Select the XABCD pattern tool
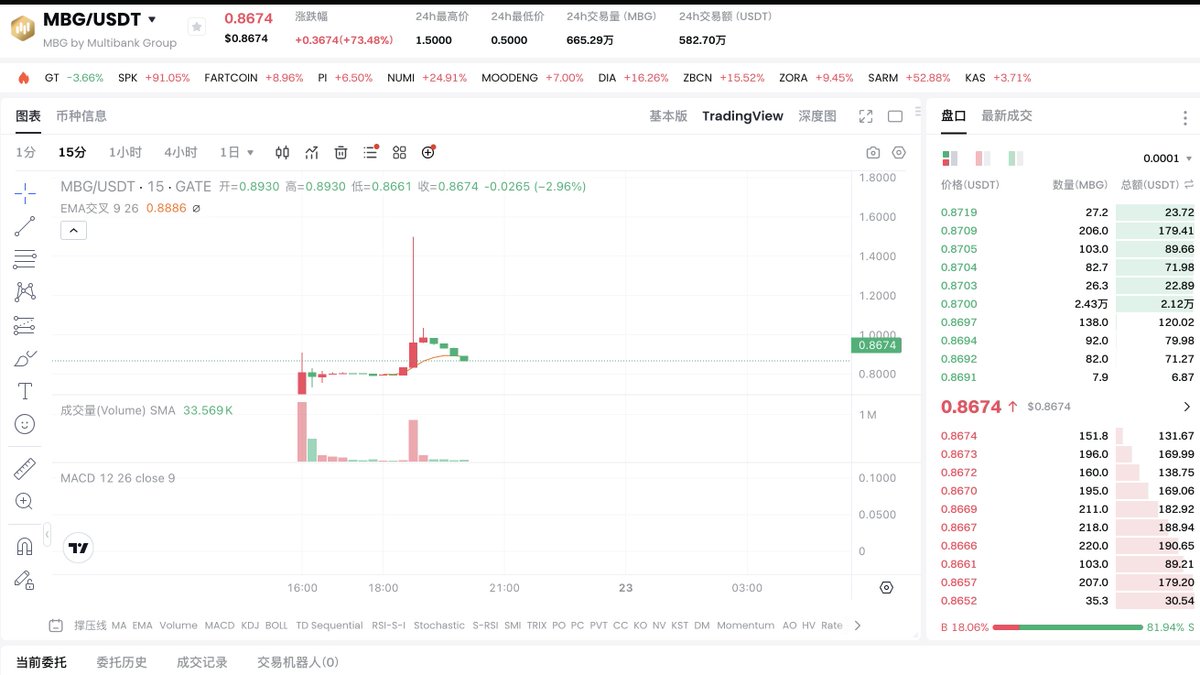Screen dimensions: 1200x675 click(25, 292)
